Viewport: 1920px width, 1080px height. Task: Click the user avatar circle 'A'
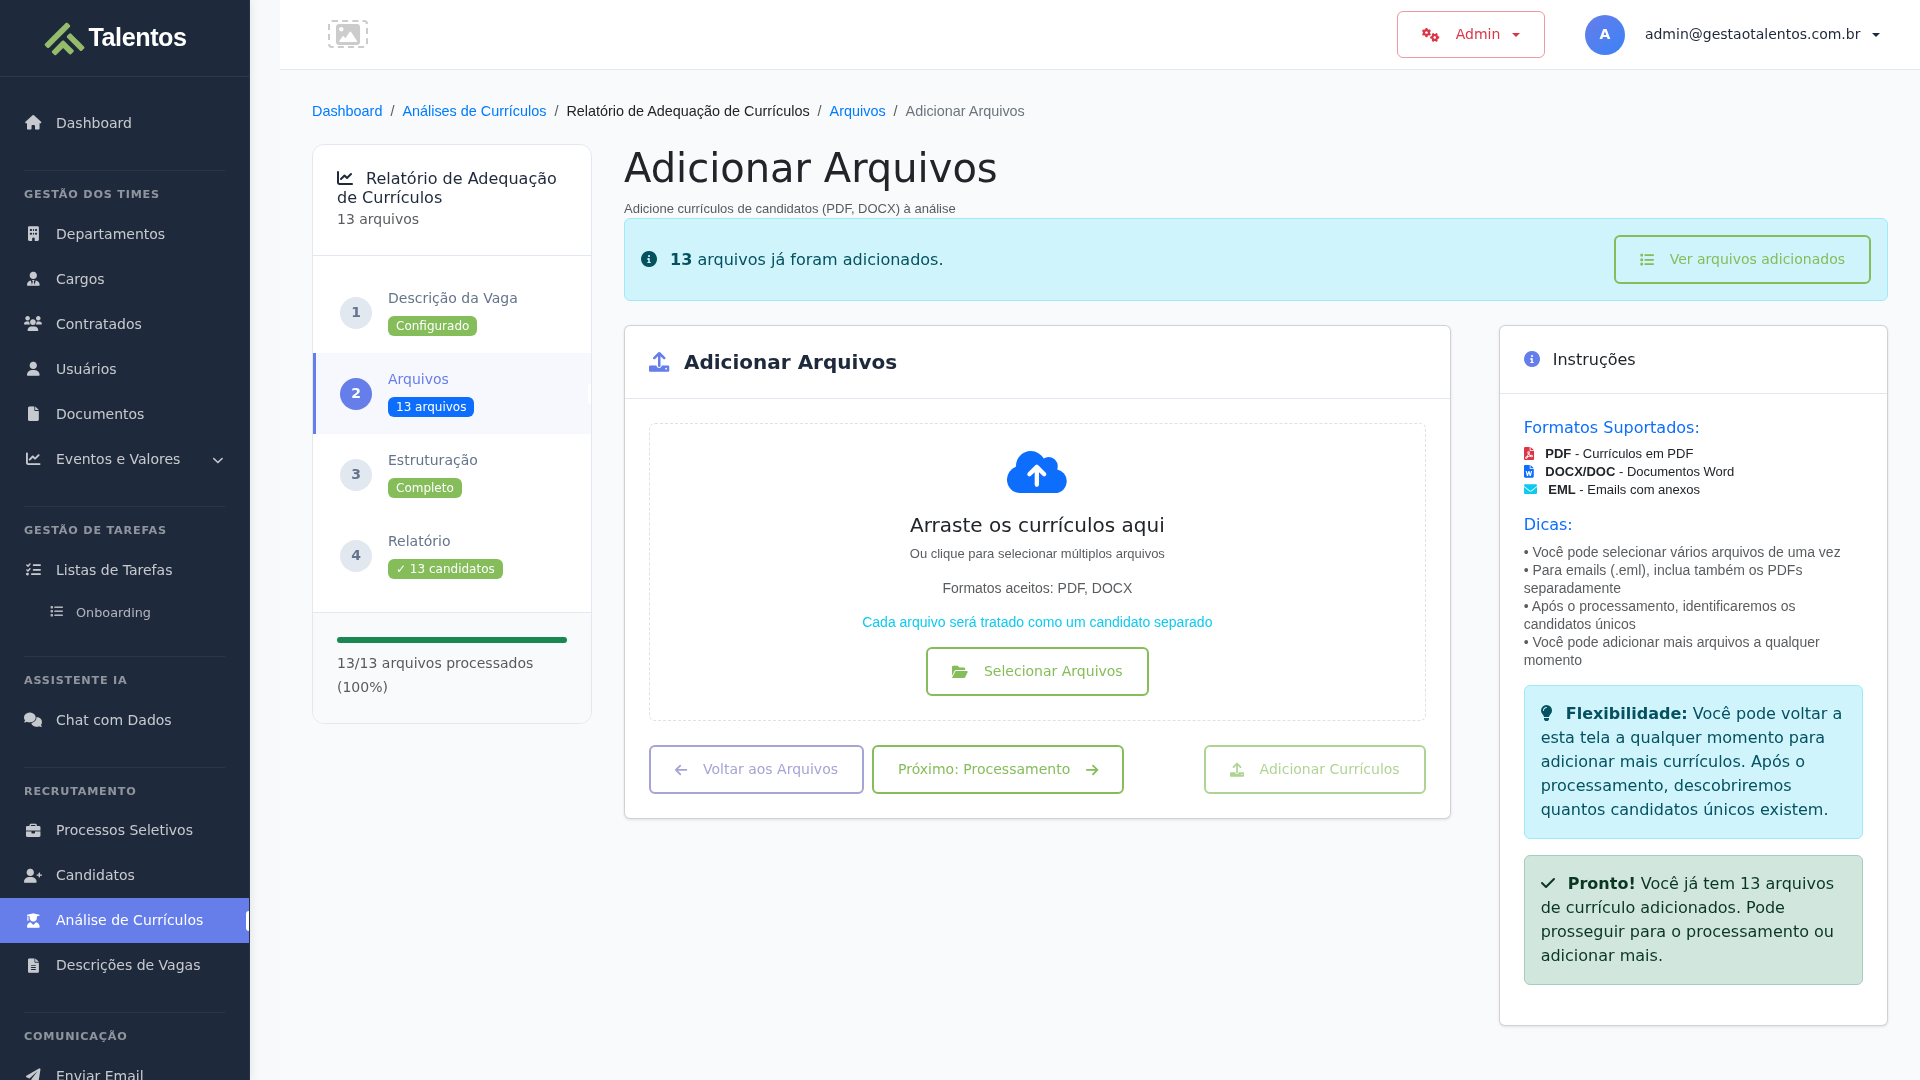pyautogui.click(x=1604, y=35)
